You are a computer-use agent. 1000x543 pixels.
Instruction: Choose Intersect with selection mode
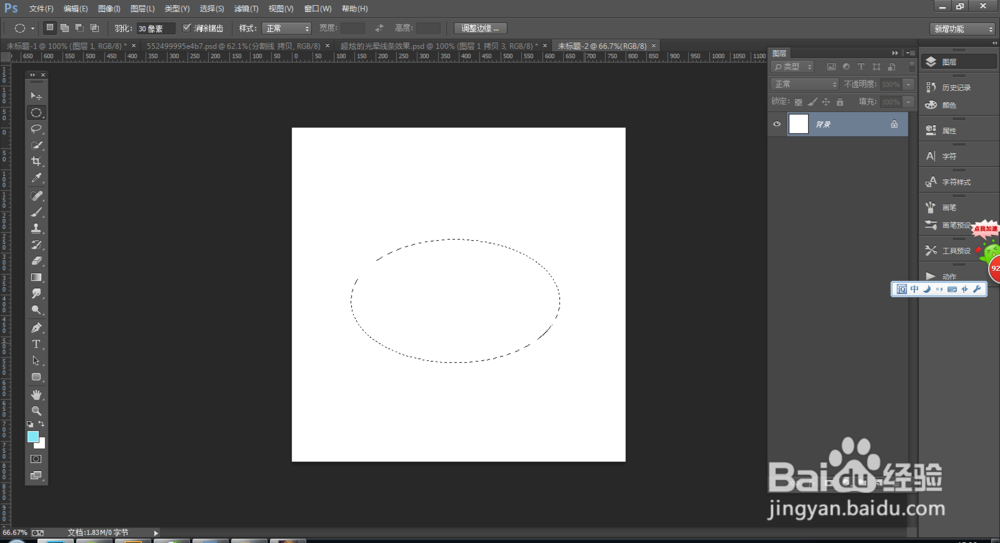coord(94,28)
